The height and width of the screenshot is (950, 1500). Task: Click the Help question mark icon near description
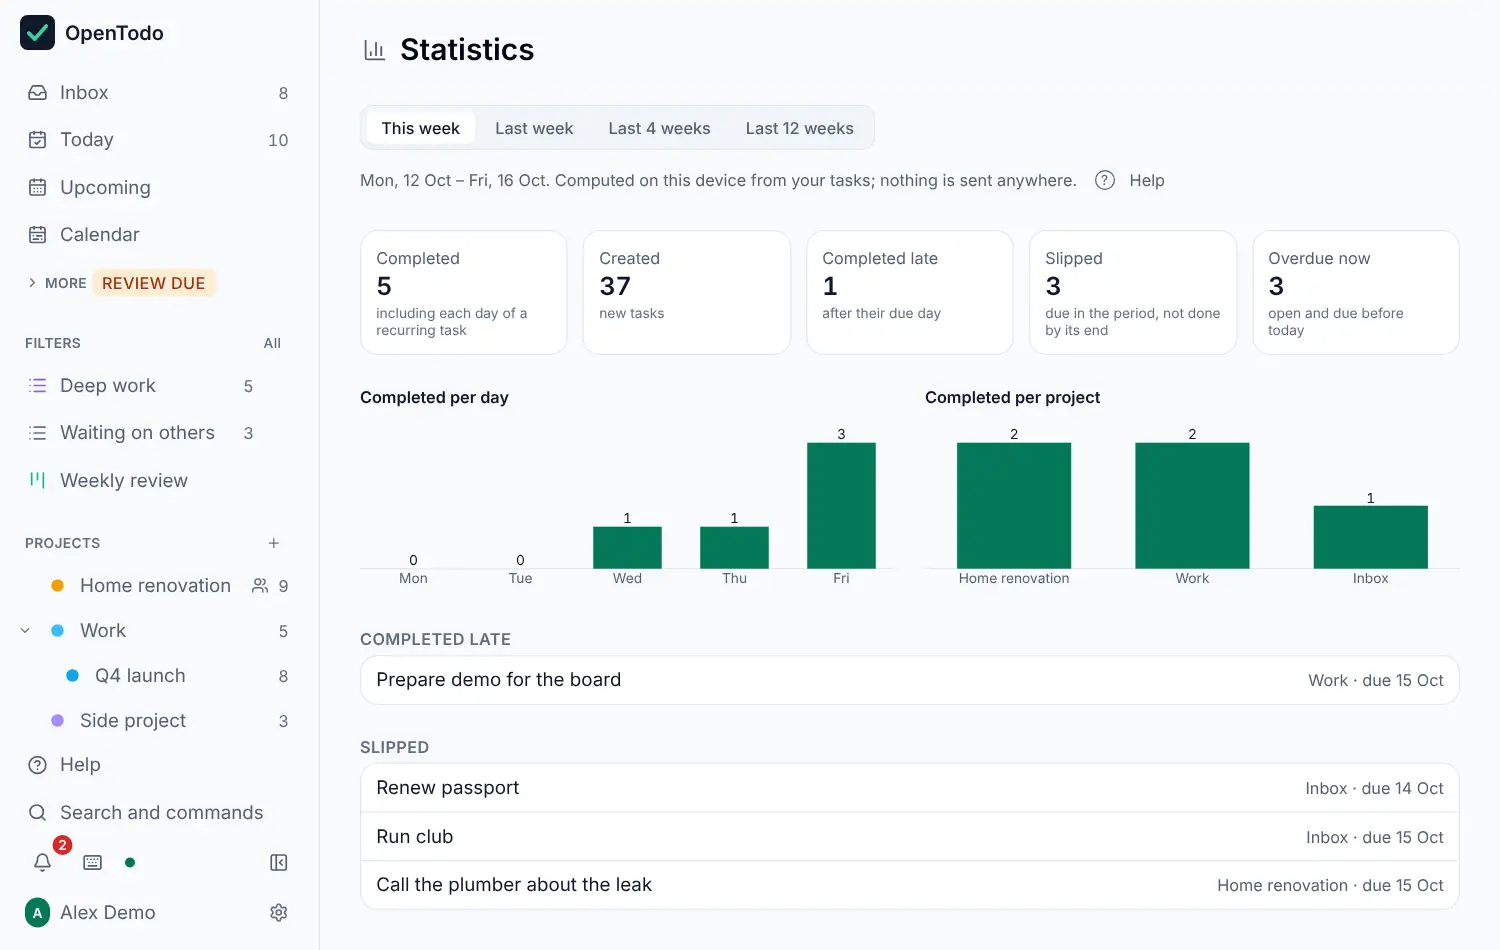1105,181
